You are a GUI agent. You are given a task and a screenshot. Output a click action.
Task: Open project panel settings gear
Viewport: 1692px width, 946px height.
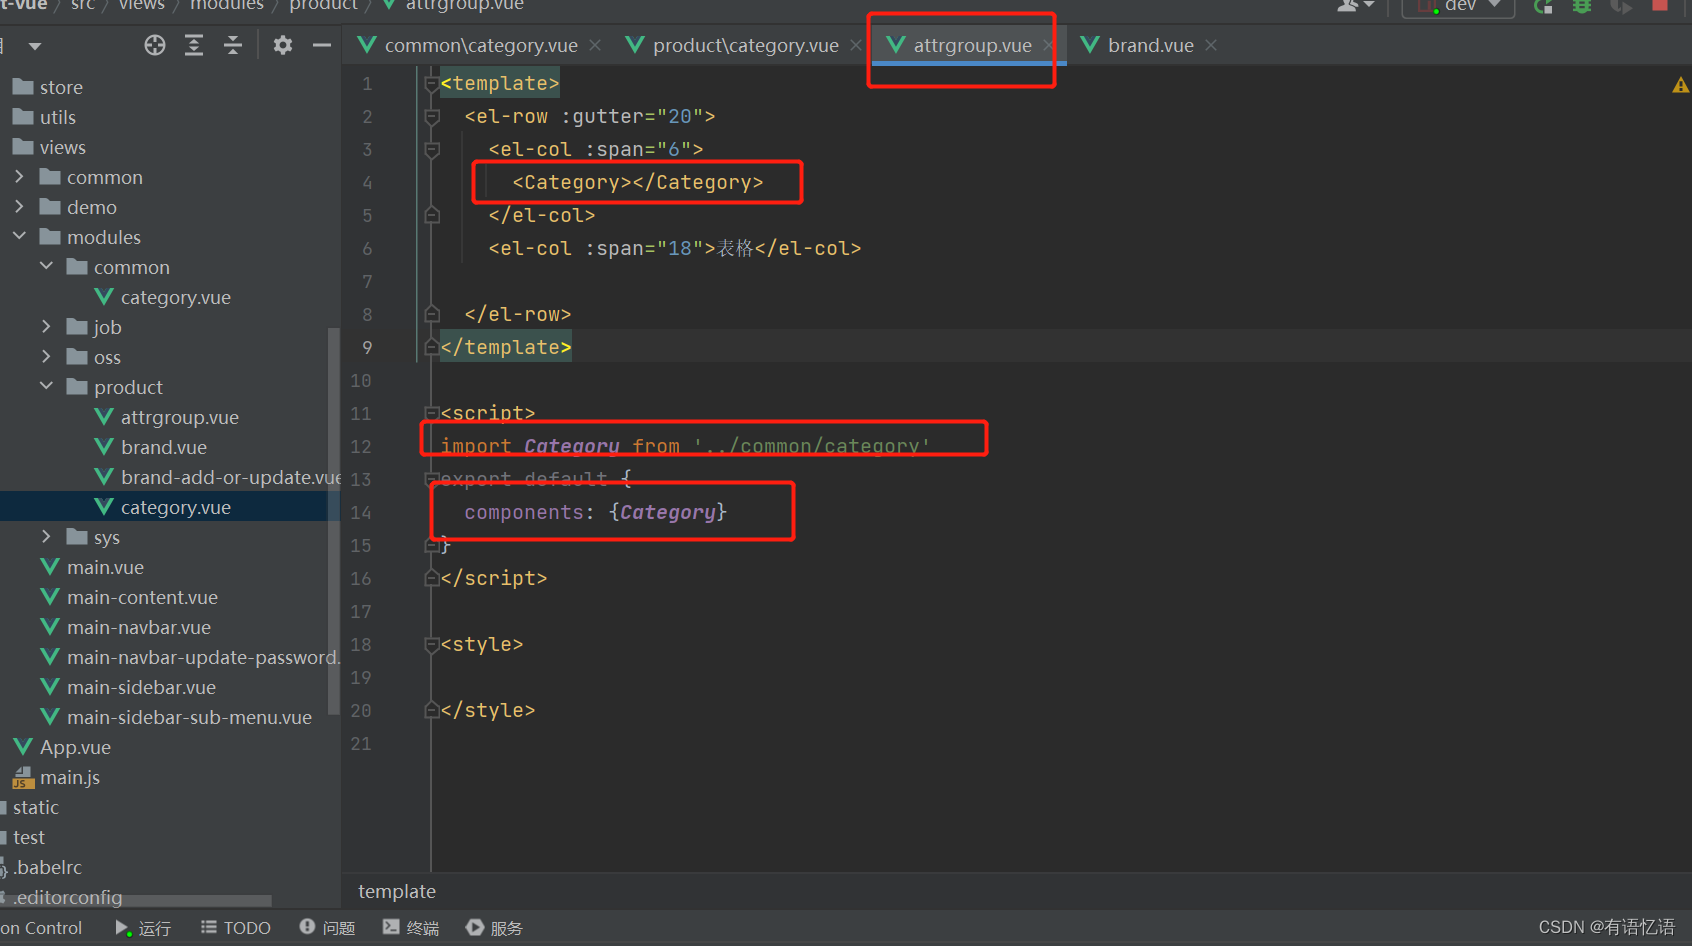pyautogui.click(x=283, y=45)
